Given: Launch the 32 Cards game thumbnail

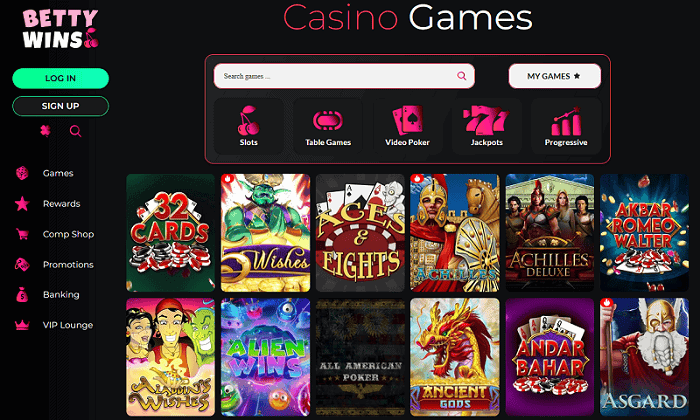Looking at the screenshot, I should click(x=171, y=233).
